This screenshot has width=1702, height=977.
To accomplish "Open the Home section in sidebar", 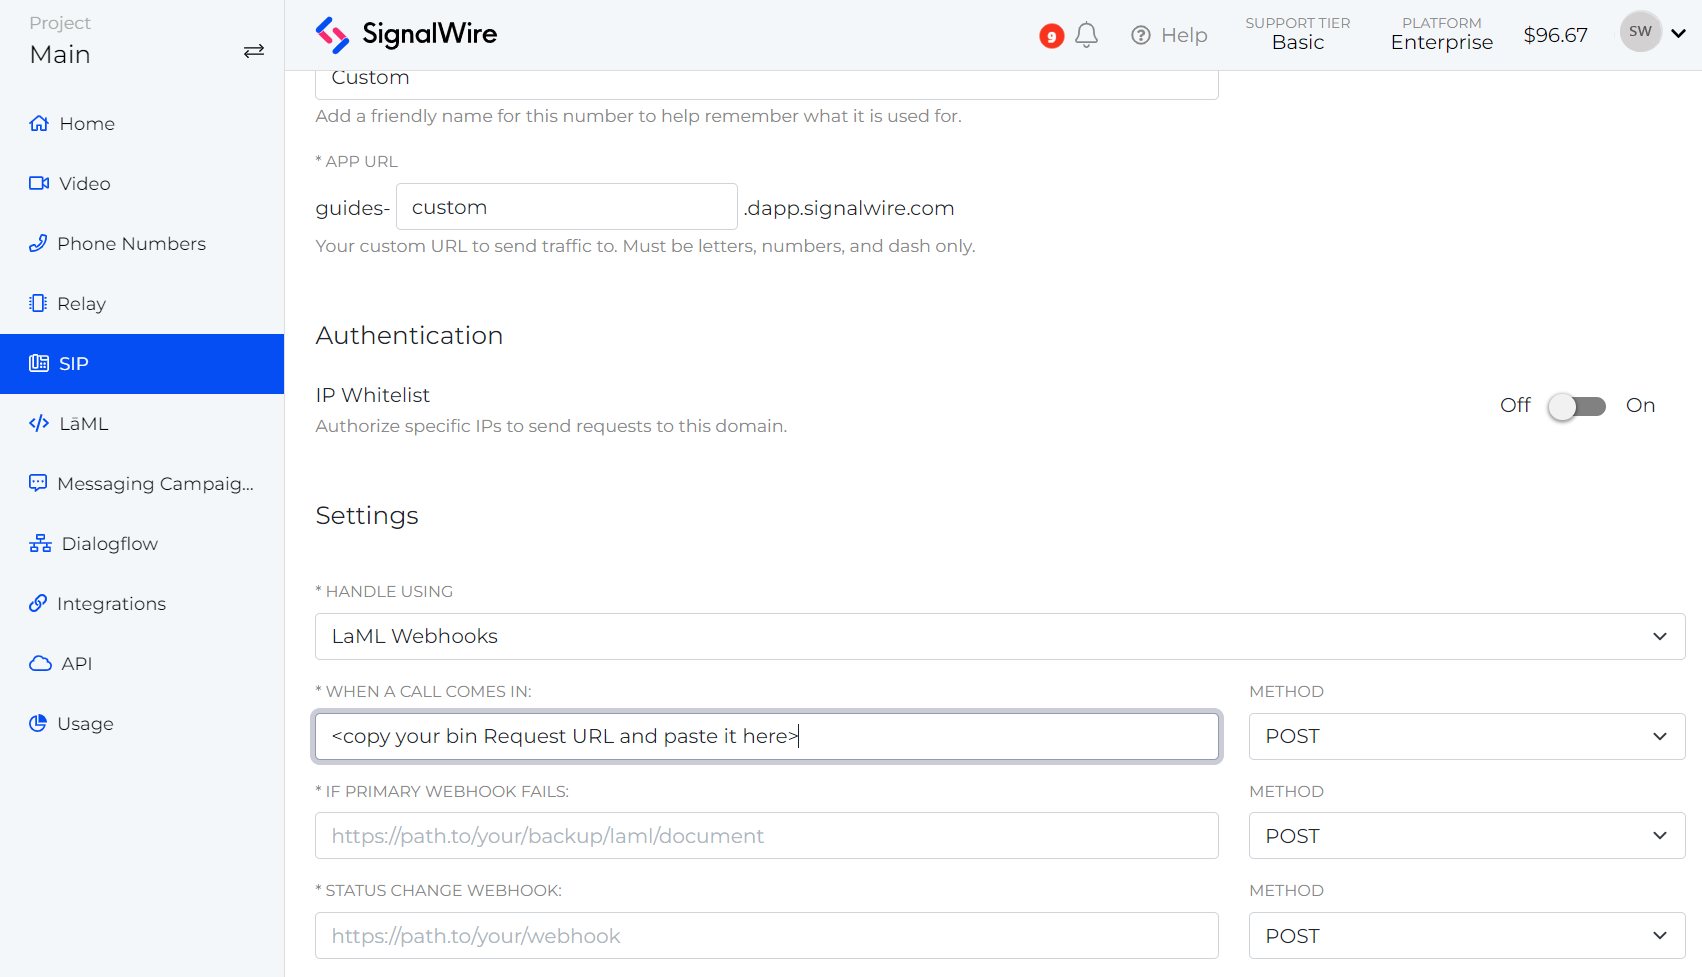I will click(85, 123).
